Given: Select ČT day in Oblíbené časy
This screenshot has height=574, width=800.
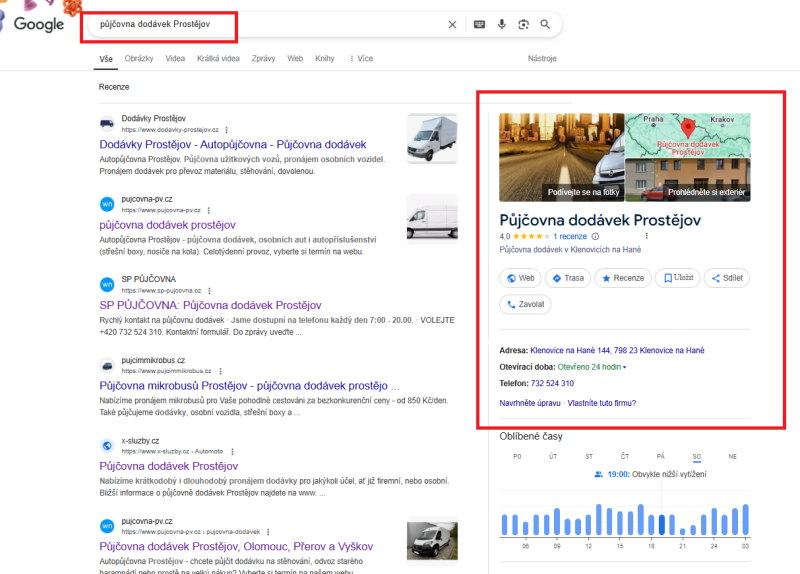Looking at the screenshot, I should [x=625, y=457].
